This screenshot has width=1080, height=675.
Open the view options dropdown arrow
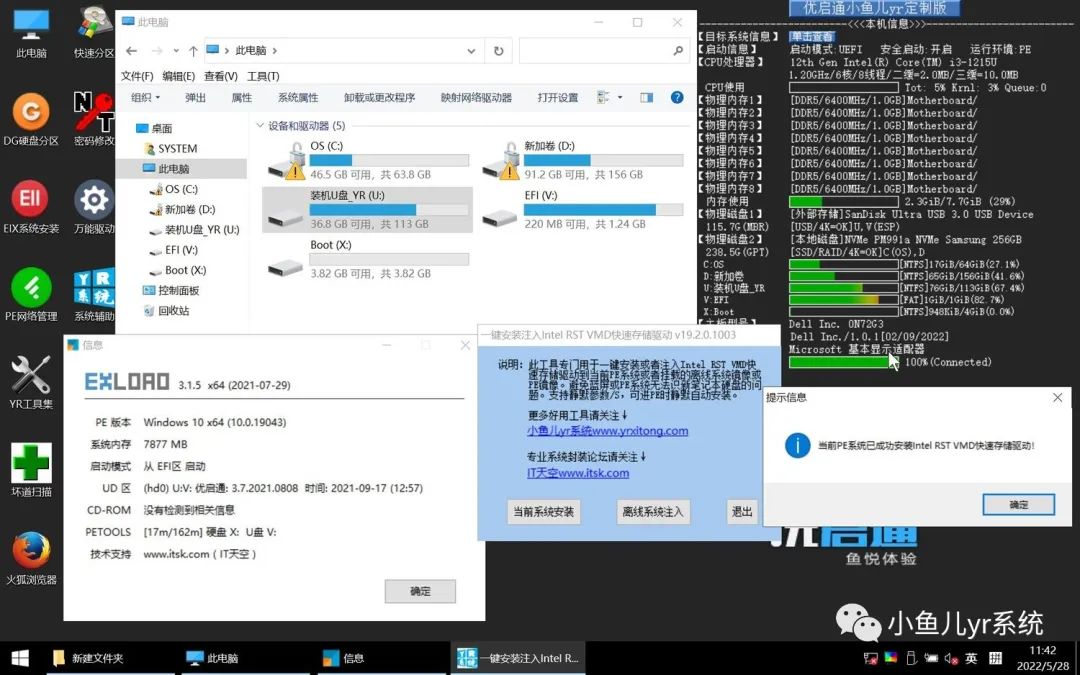pos(620,98)
